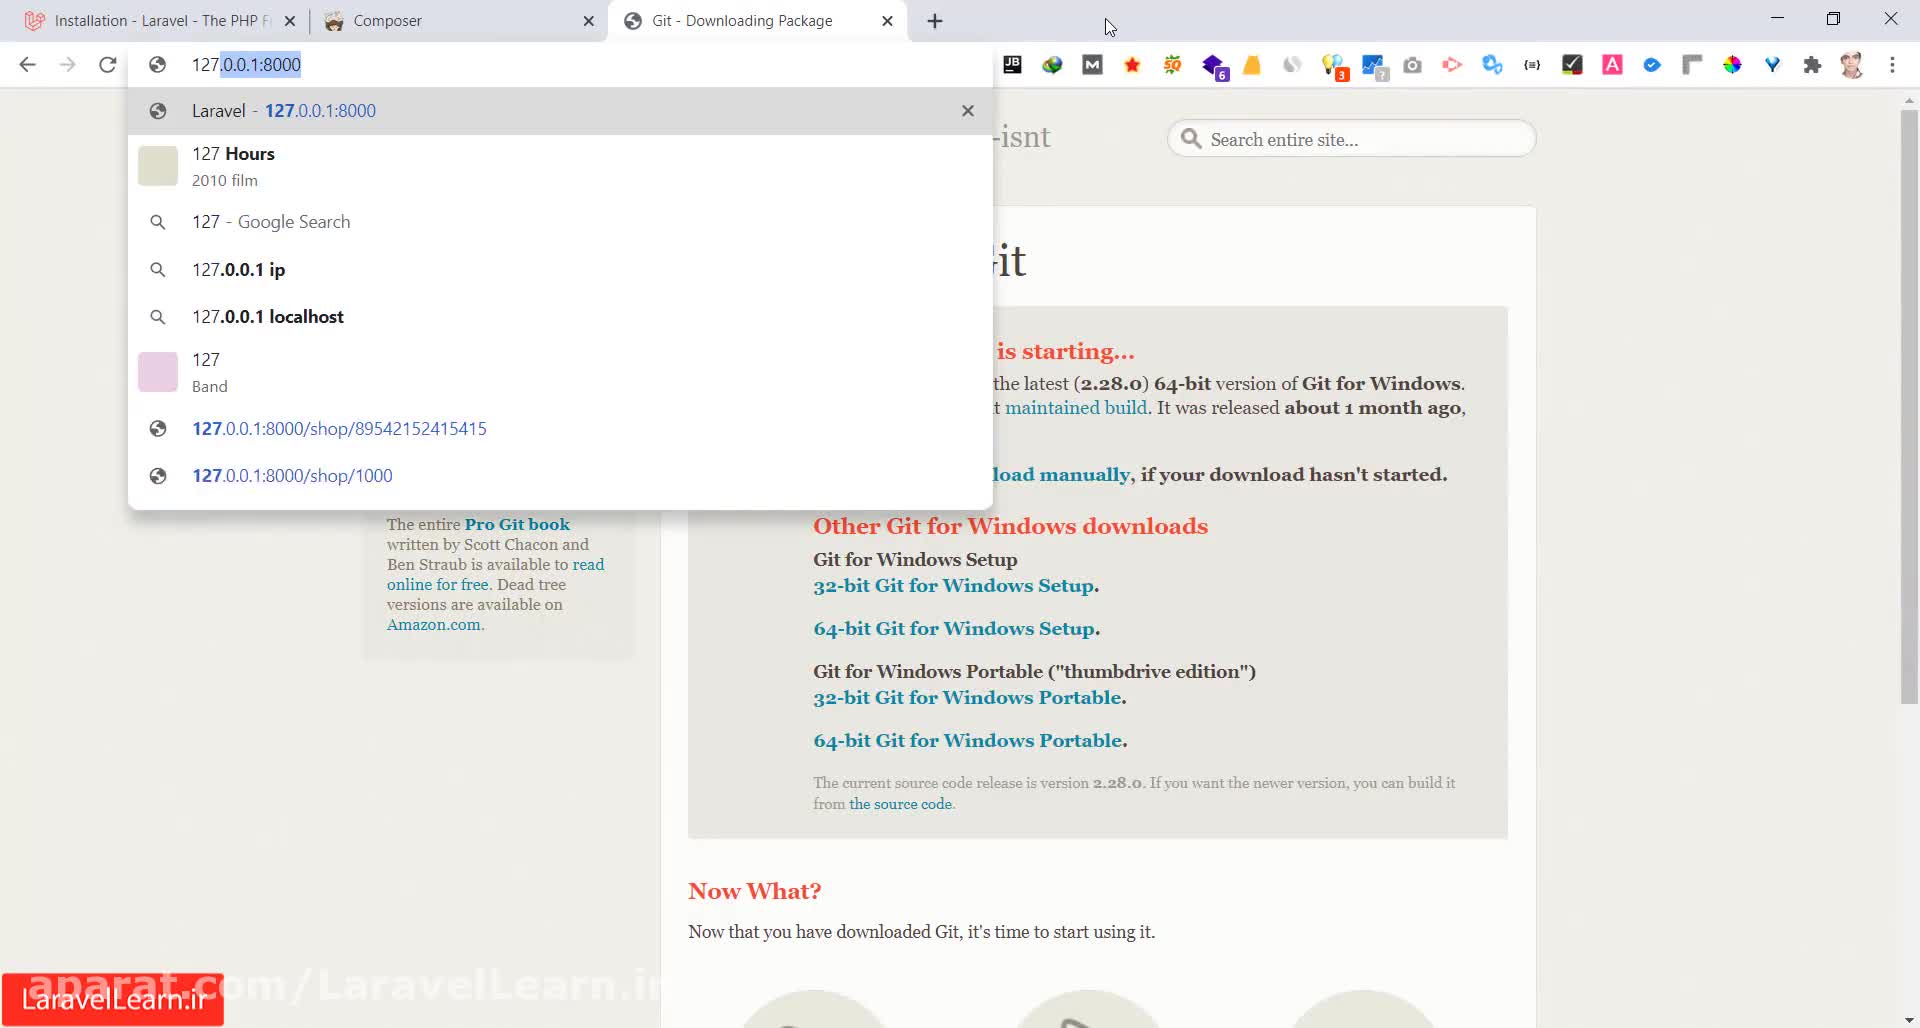Click the camera screenshot extension icon
Image resolution: width=1920 pixels, height=1028 pixels.
coord(1412,65)
